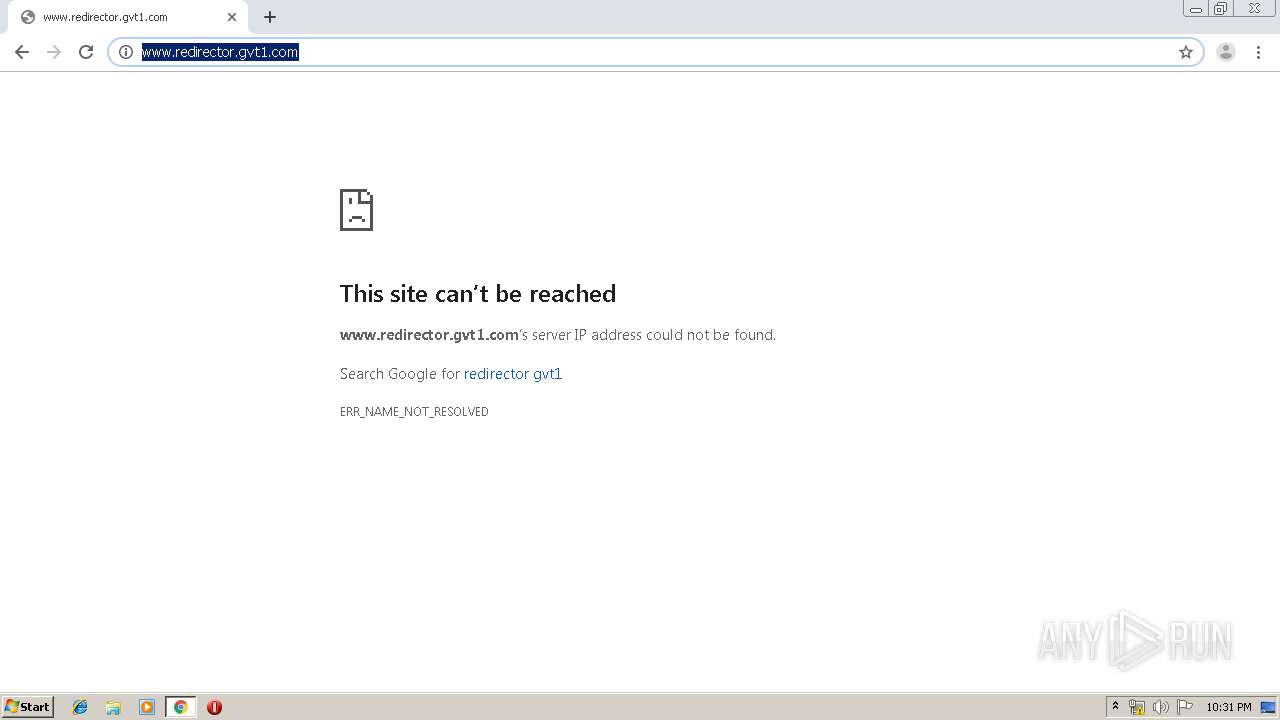Open Action Center flag icon
The width and height of the screenshot is (1280, 720).
tap(1185, 707)
